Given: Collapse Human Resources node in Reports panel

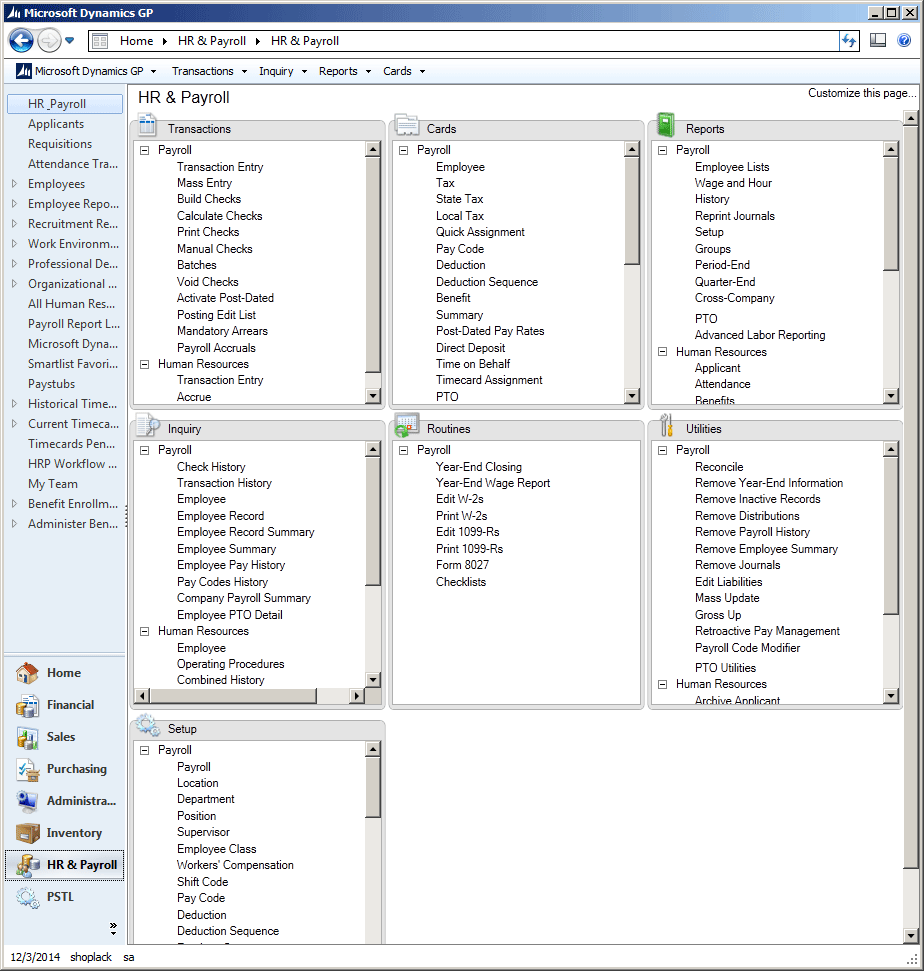Looking at the screenshot, I should click(663, 352).
